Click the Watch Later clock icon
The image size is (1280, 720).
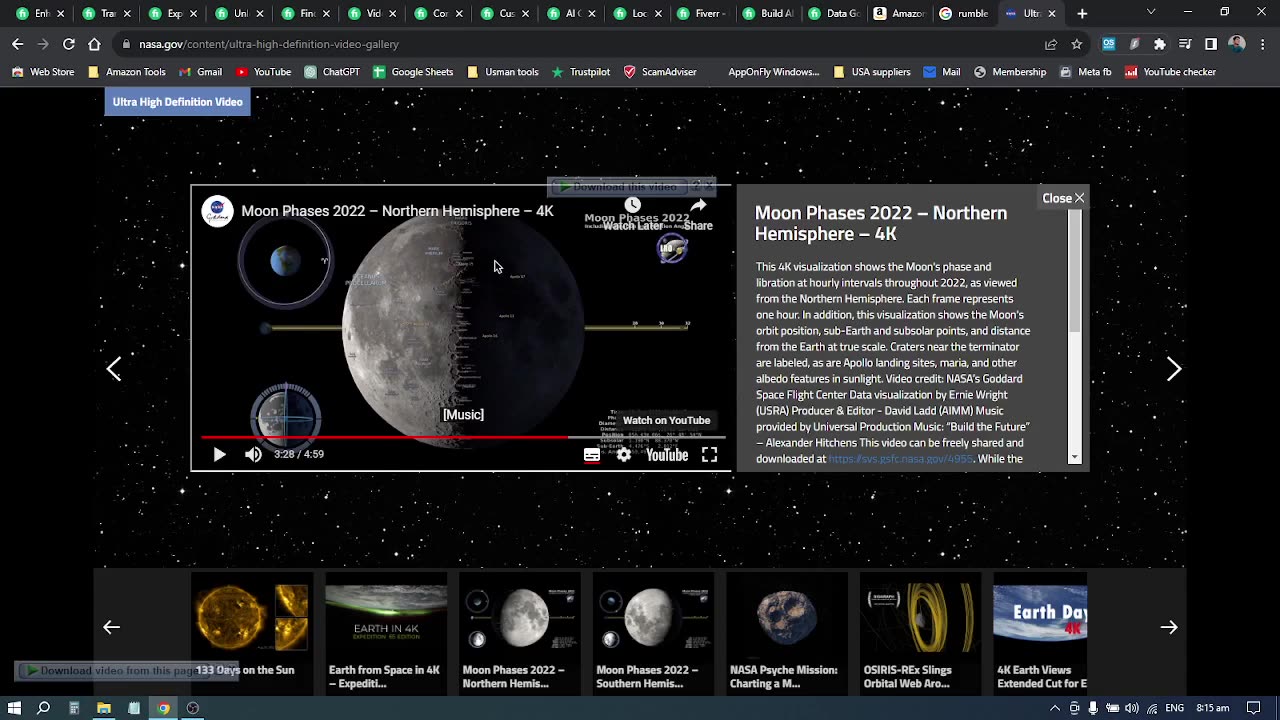(x=632, y=206)
